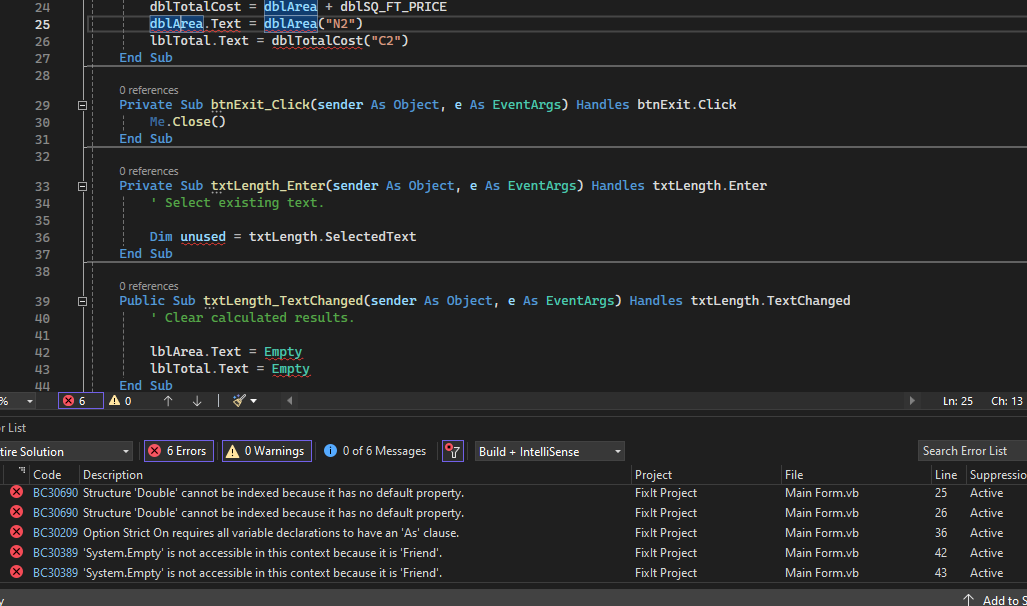Screen dimensions: 1027x606
Task: Click the red error count indicator in status strip
Action: pos(79,400)
